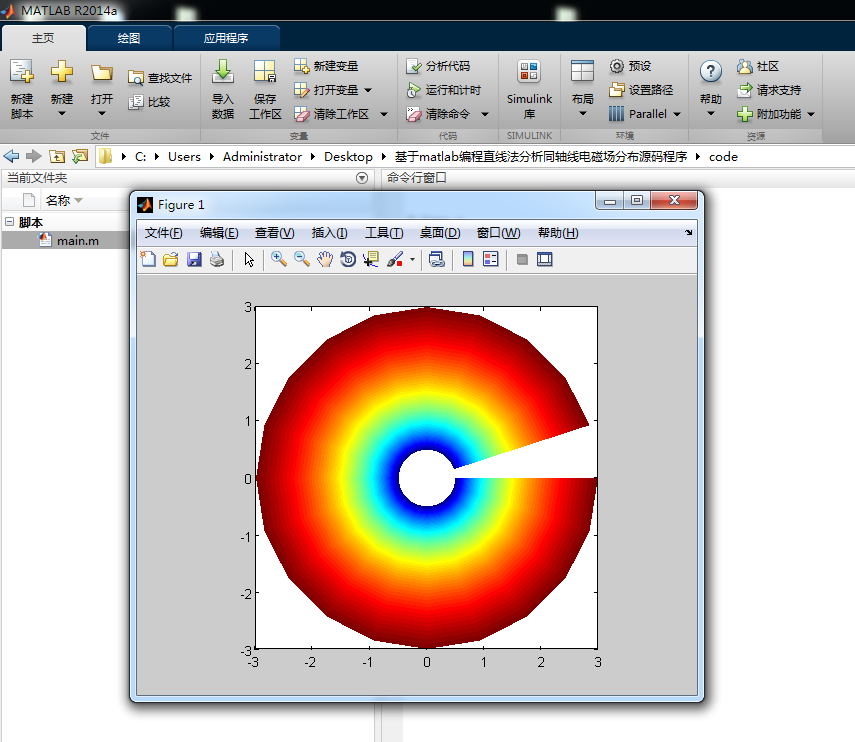Click code folder in address path
The image size is (855, 742).
coord(723,157)
